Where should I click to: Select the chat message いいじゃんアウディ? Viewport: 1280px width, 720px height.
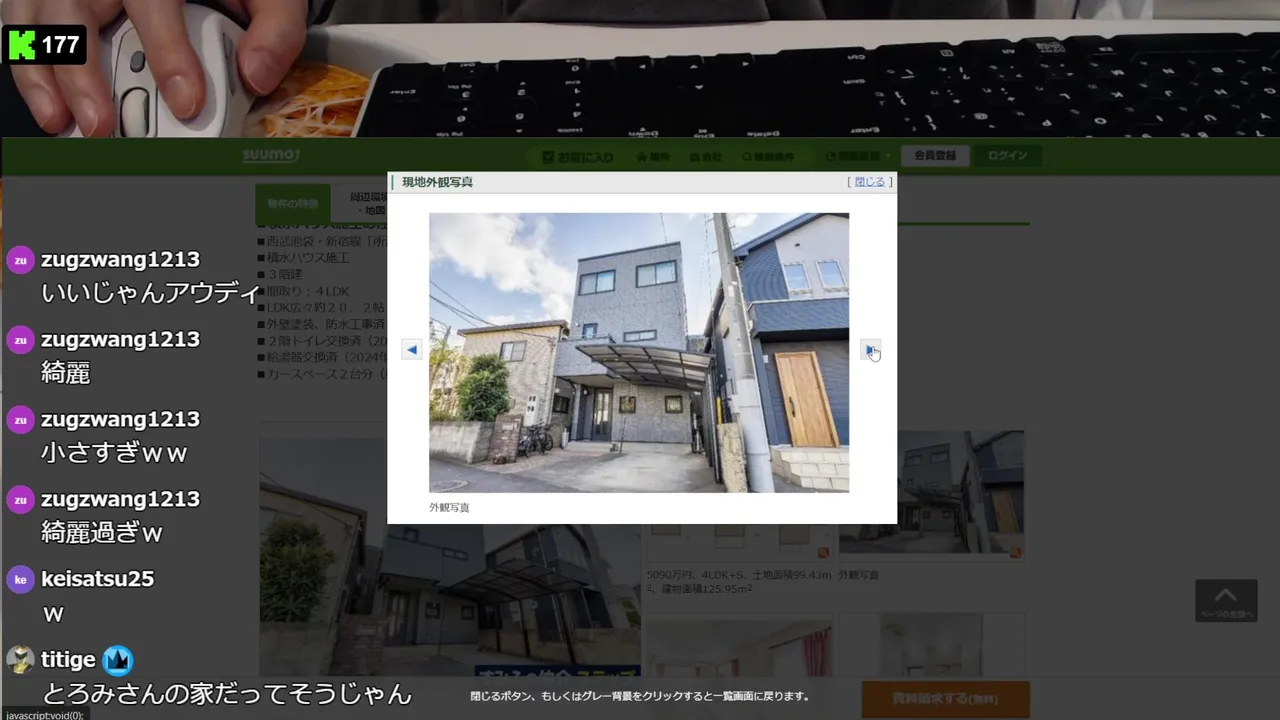click(151, 293)
